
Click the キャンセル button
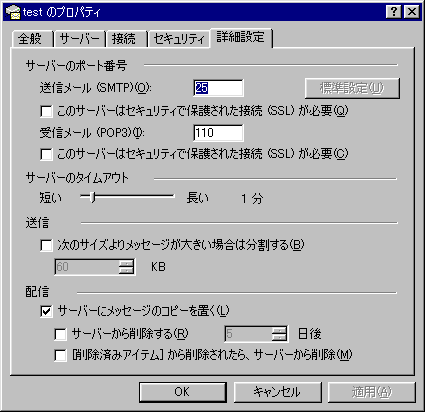point(277,392)
